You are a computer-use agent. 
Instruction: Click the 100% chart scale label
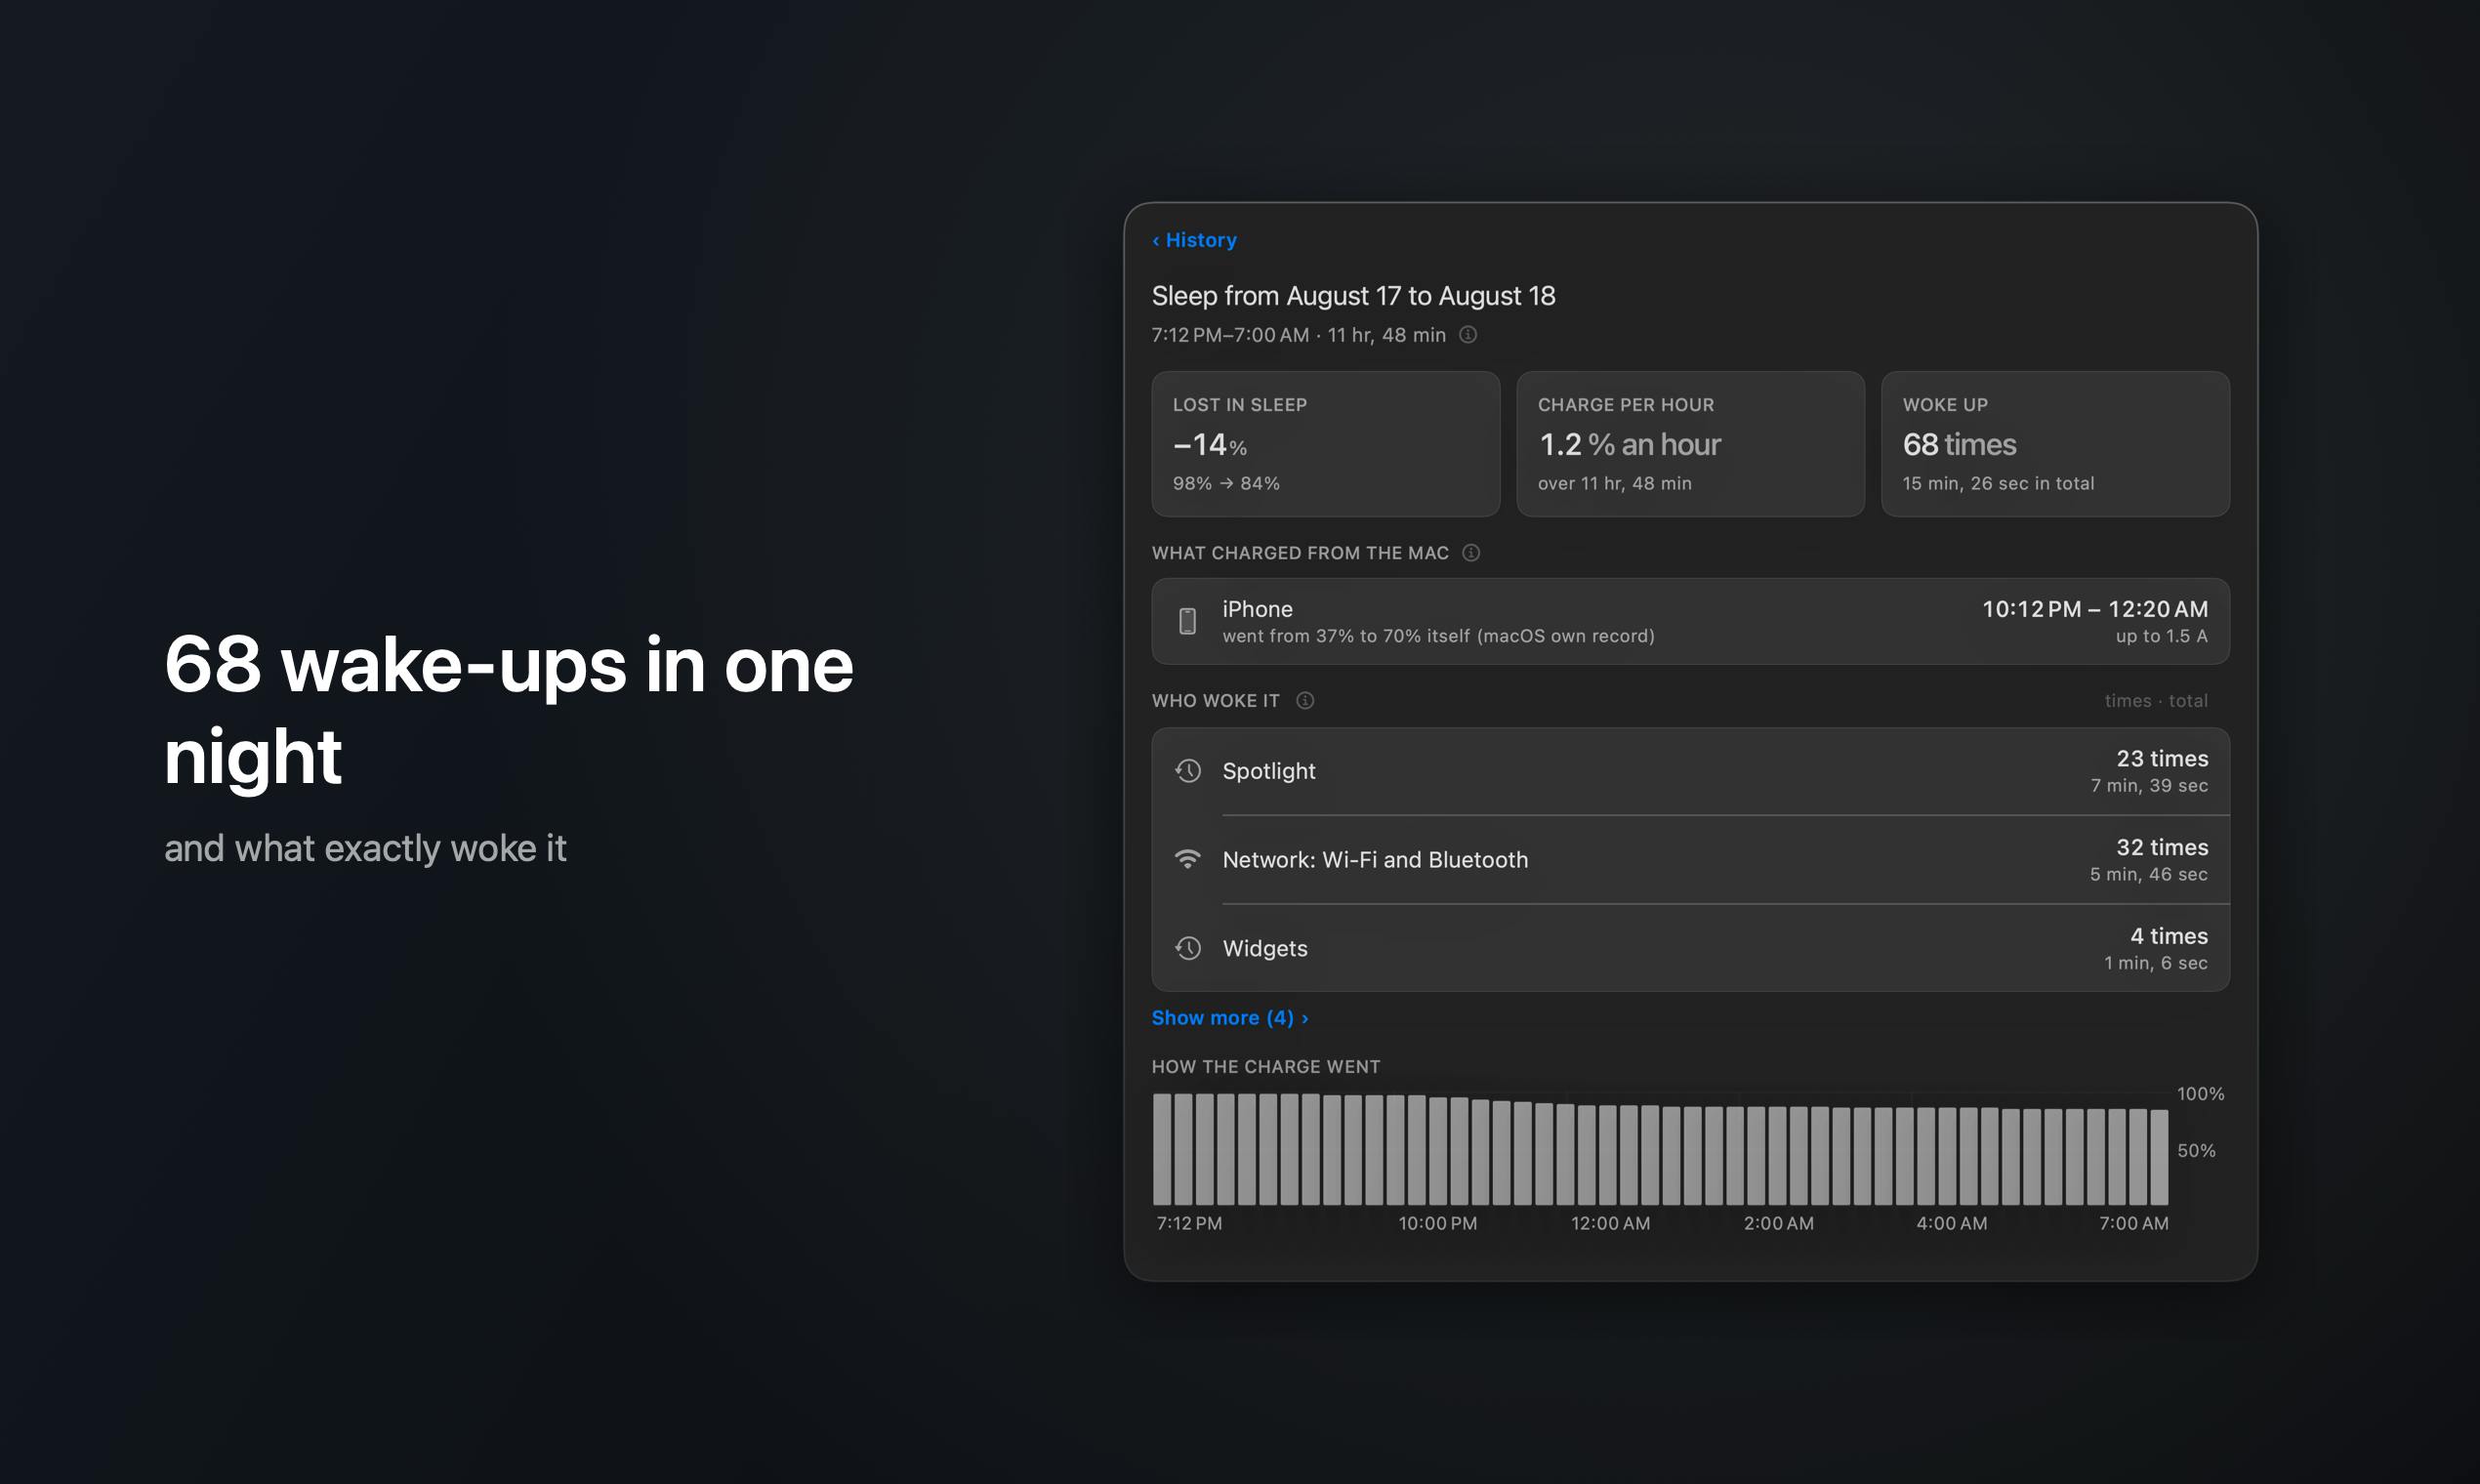pos(2200,1094)
